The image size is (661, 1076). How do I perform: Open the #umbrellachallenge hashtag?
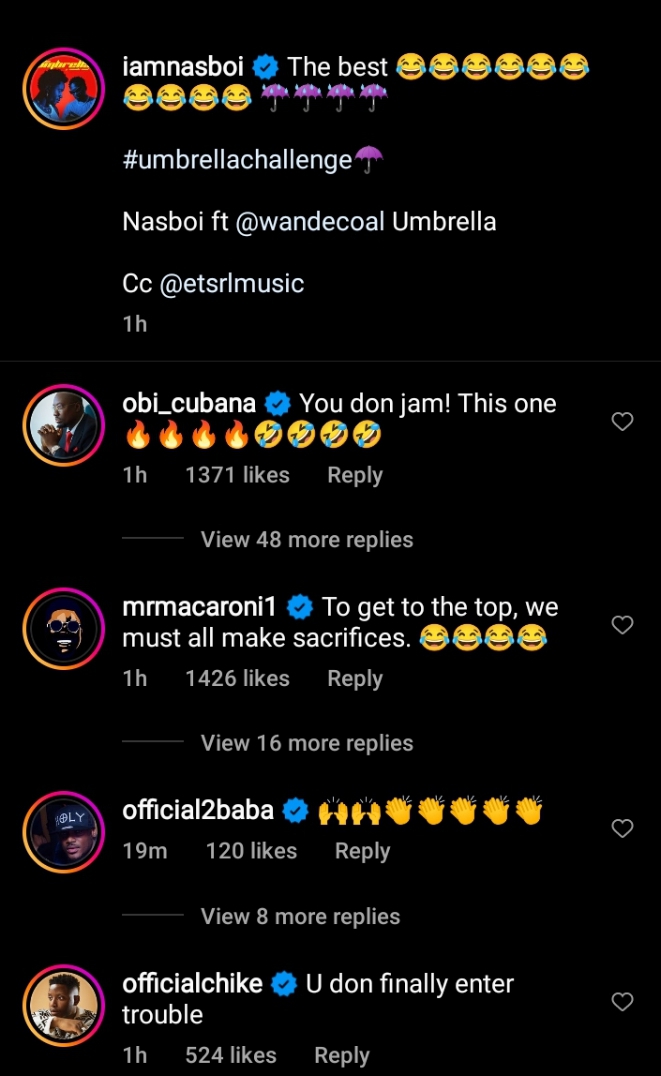(x=238, y=160)
